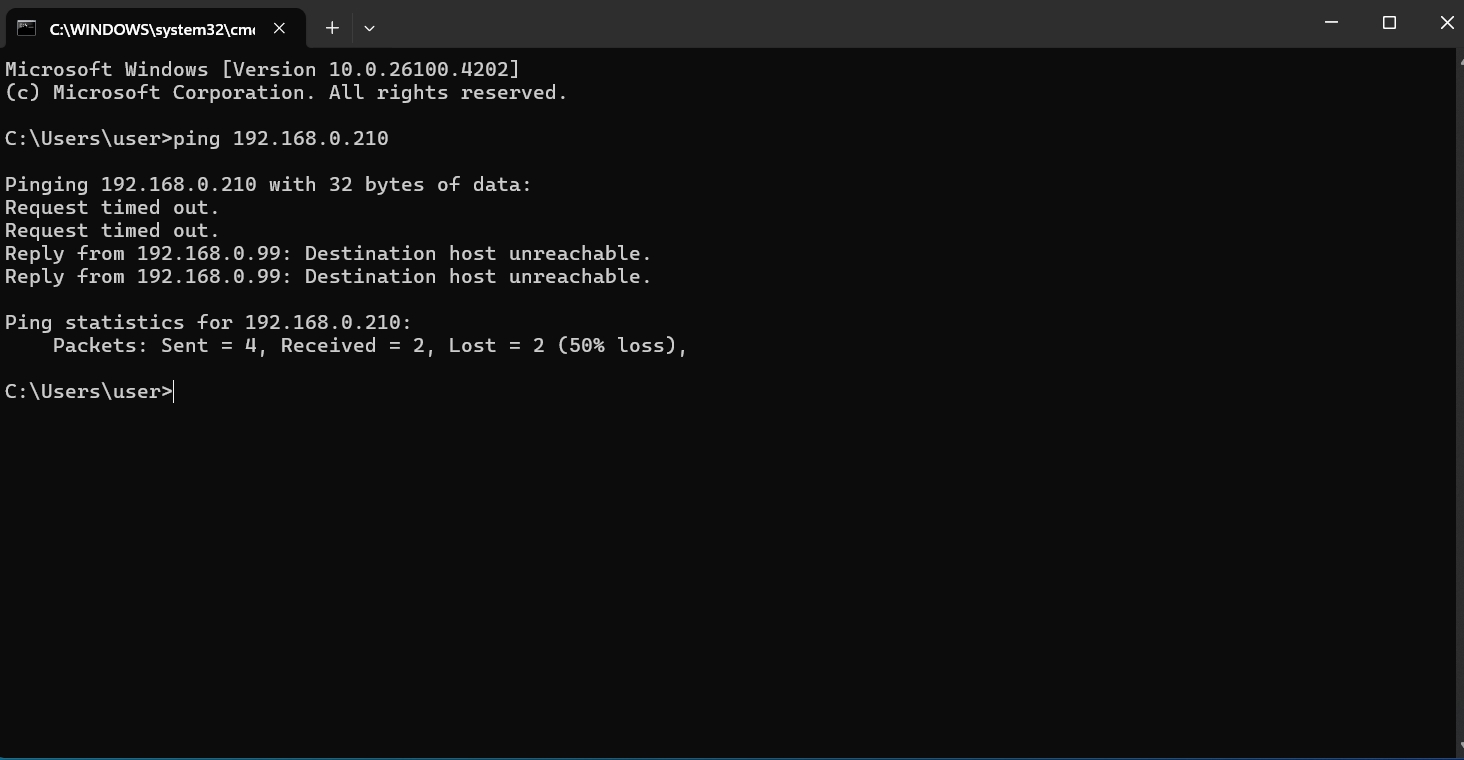Click the empty title bar area
The image size is (1464, 760).
pyautogui.click(x=800, y=24)
